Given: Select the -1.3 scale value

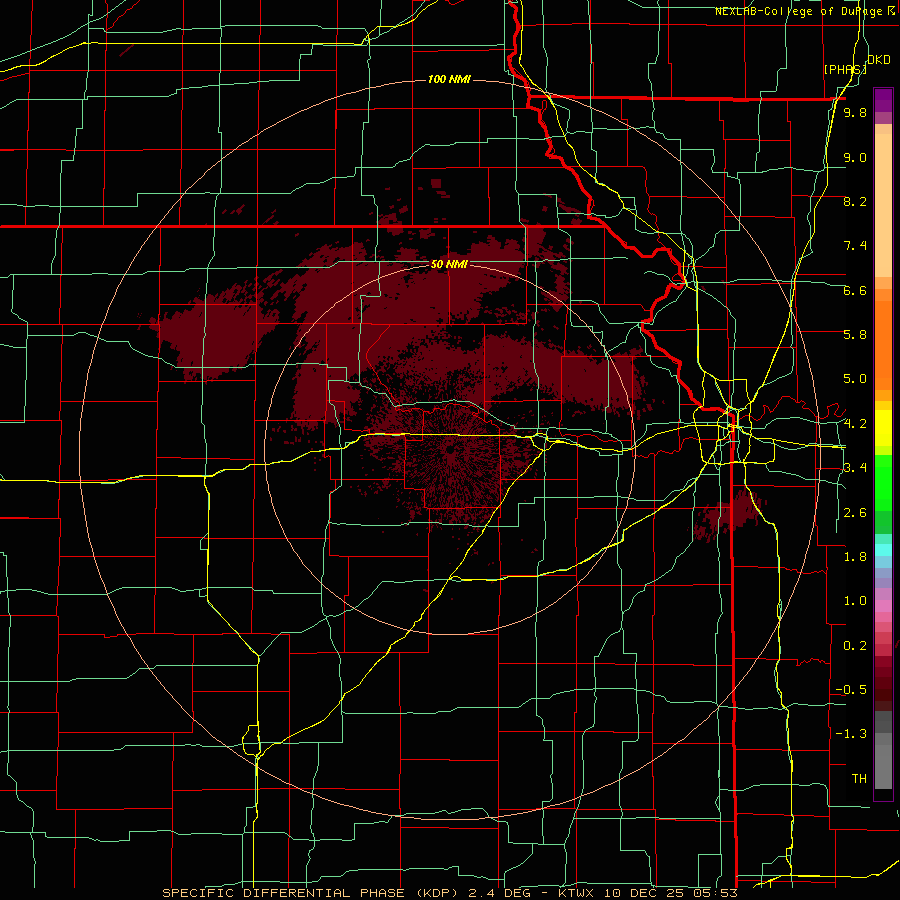Looking at the screenshot, I should (x=851, y=734).
